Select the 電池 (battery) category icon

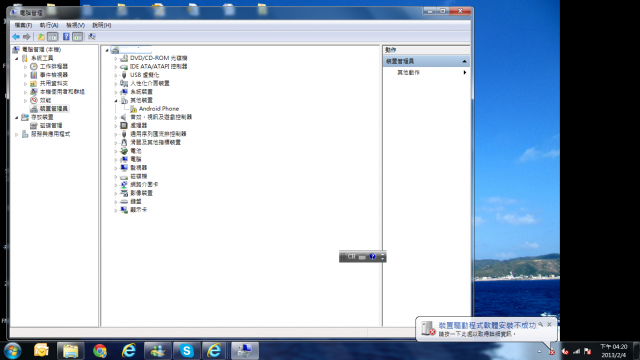click(124, 151)
